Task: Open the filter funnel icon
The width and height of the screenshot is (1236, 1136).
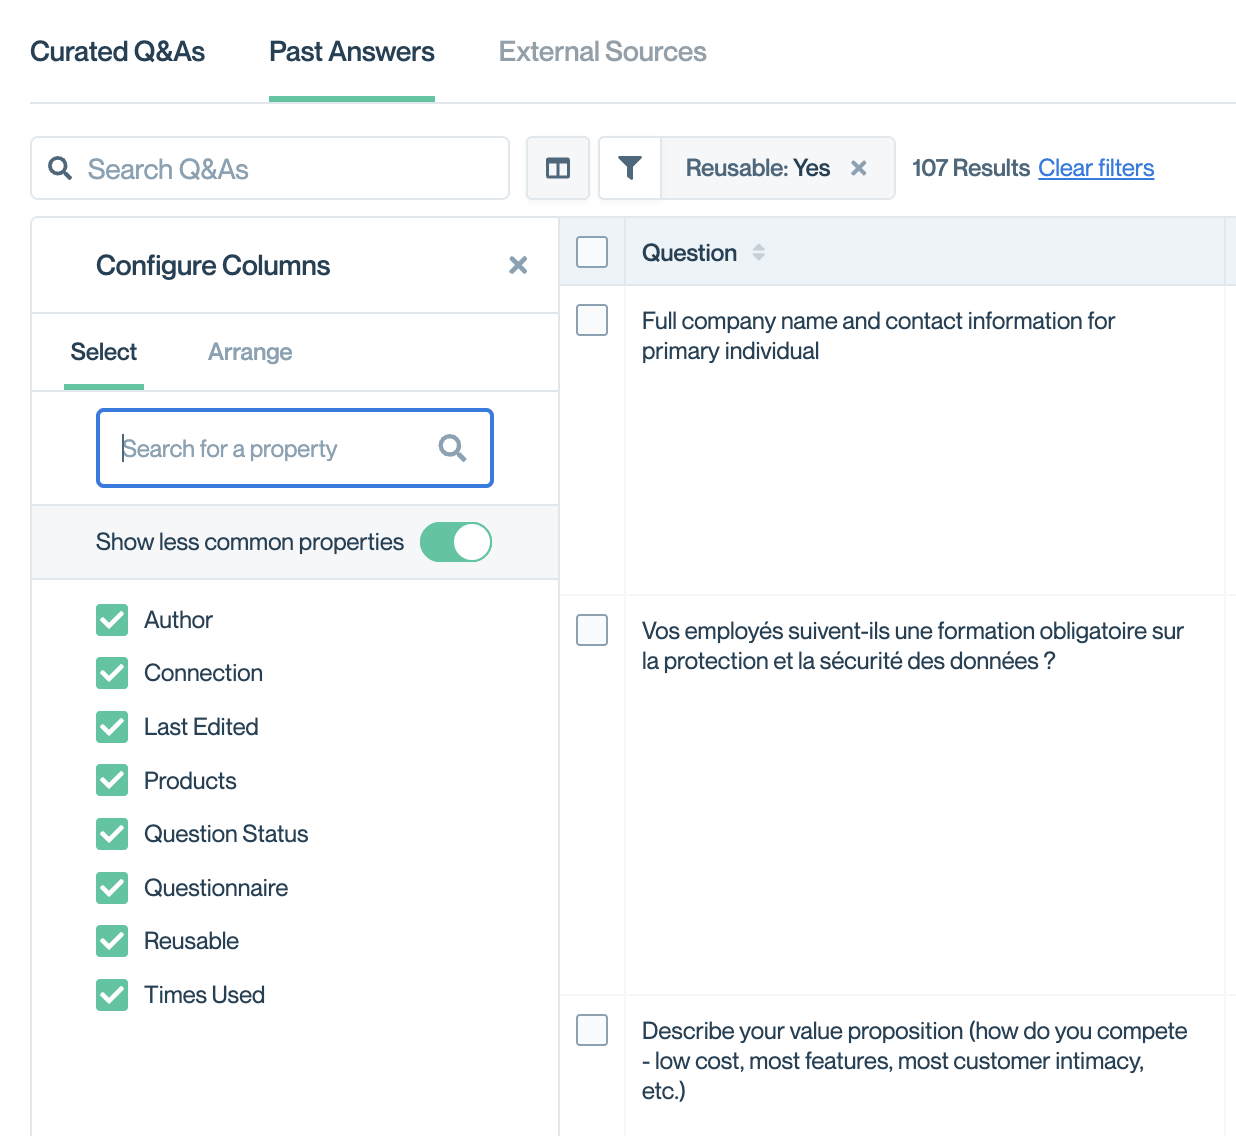Action: (x=630, y=168)
